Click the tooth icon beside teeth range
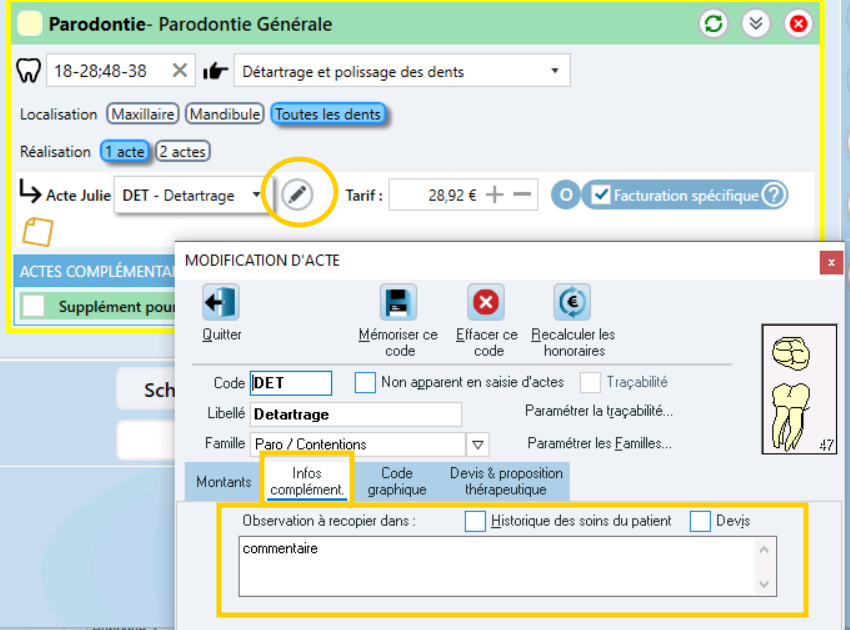Image resolution: width=850 pixels, height=630 pixels. (29, 70)
